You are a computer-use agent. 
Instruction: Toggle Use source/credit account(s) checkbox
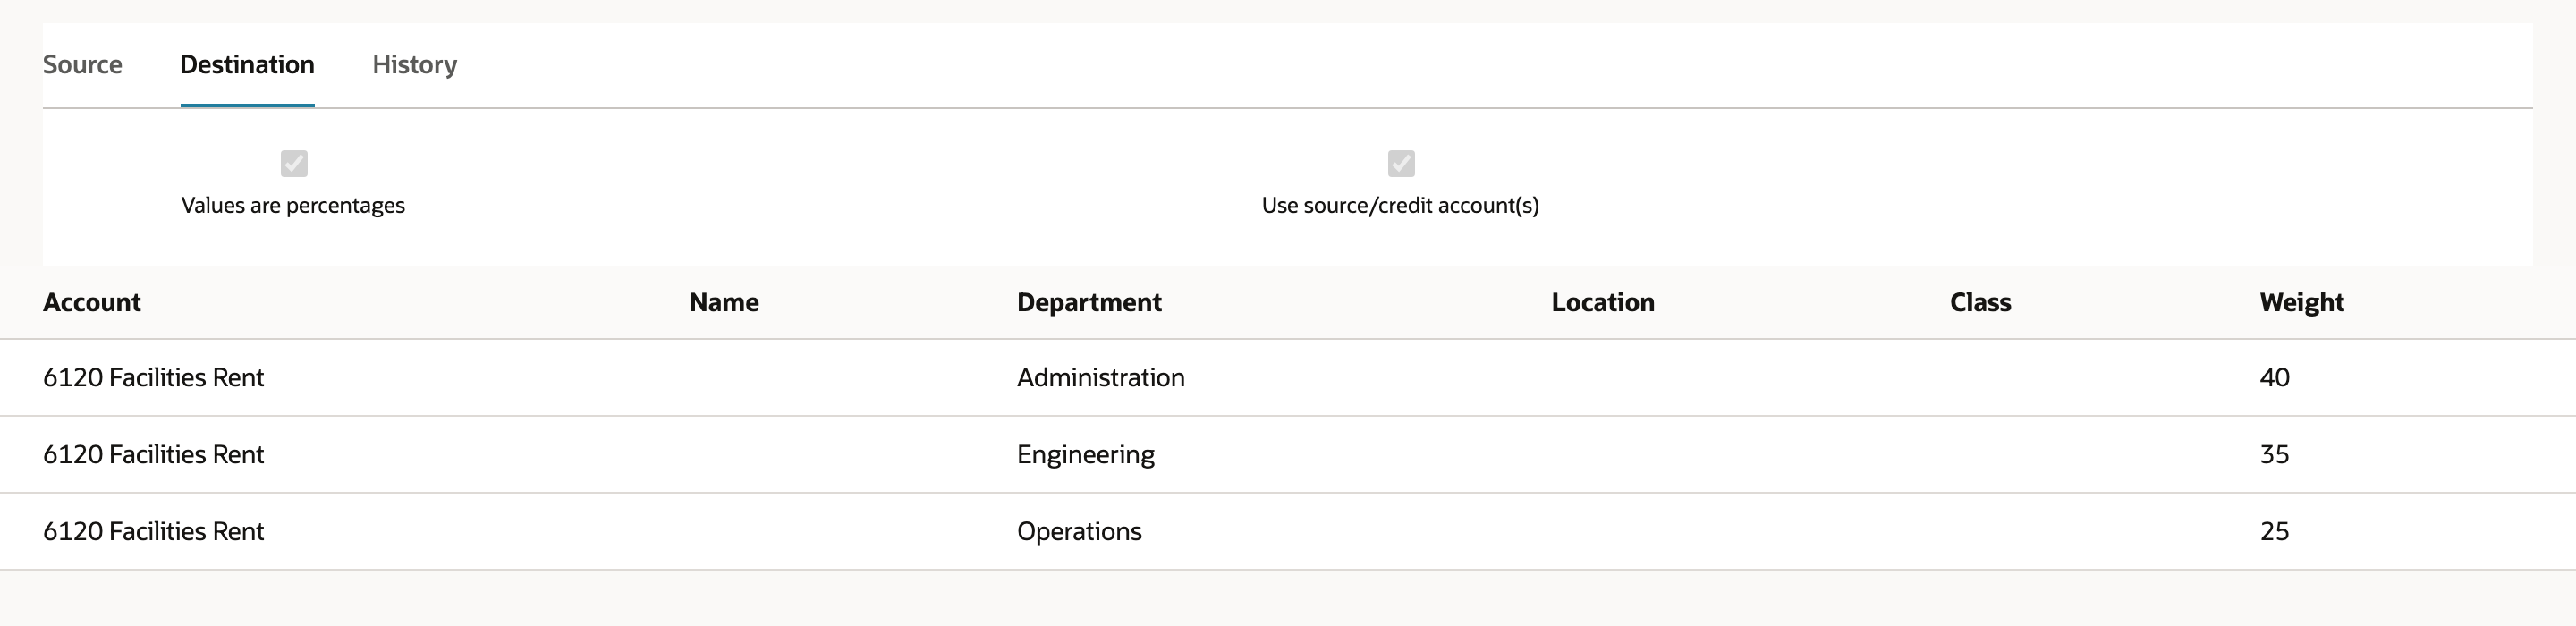1401,163
